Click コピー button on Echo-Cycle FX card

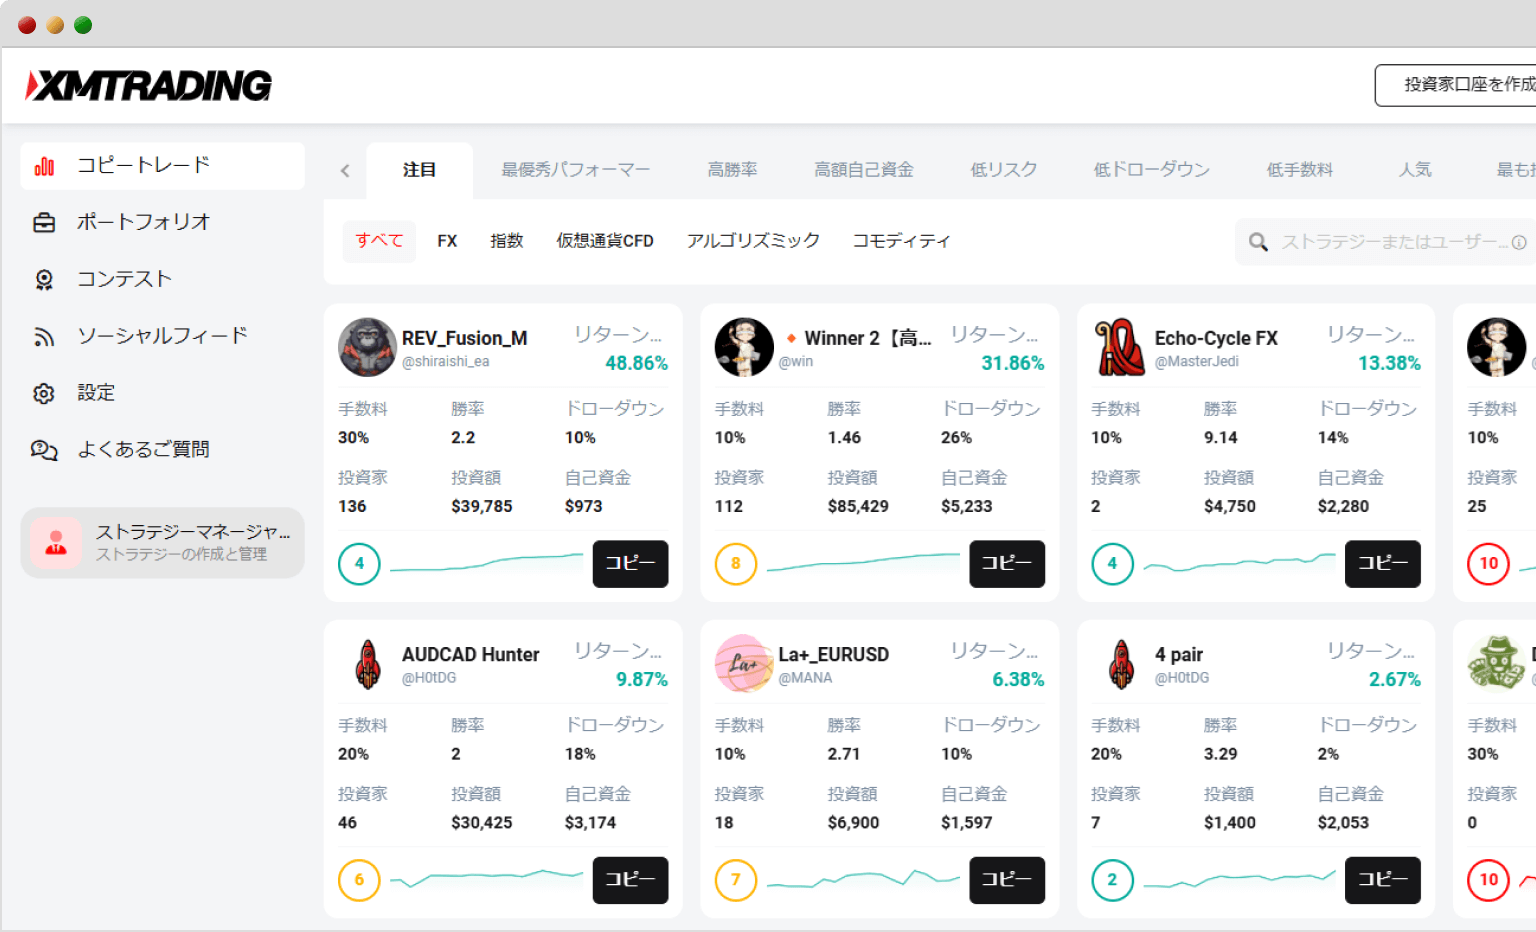1382,564
